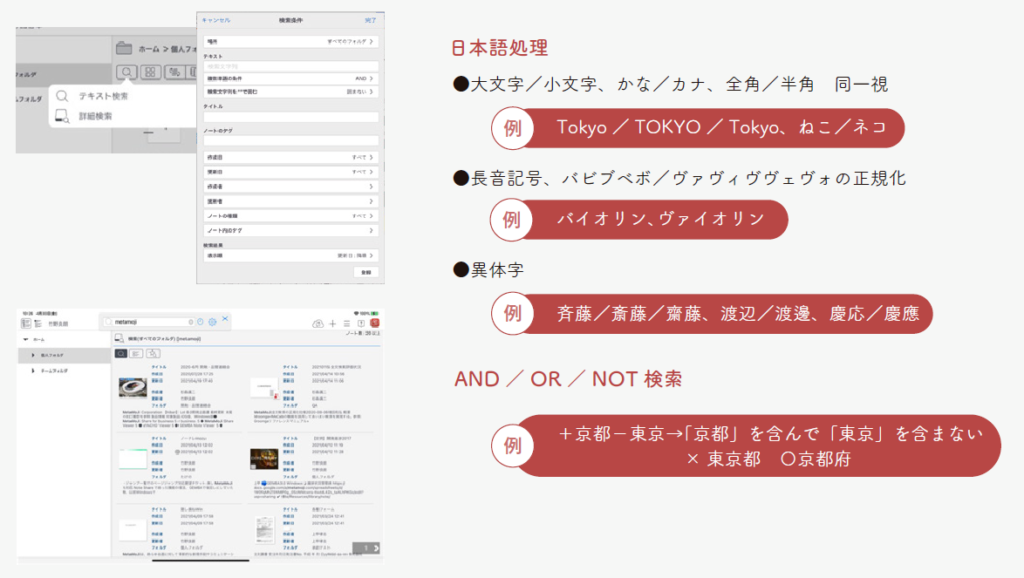
Task: Click the plus icon to add note
Action: pos(333,323)
